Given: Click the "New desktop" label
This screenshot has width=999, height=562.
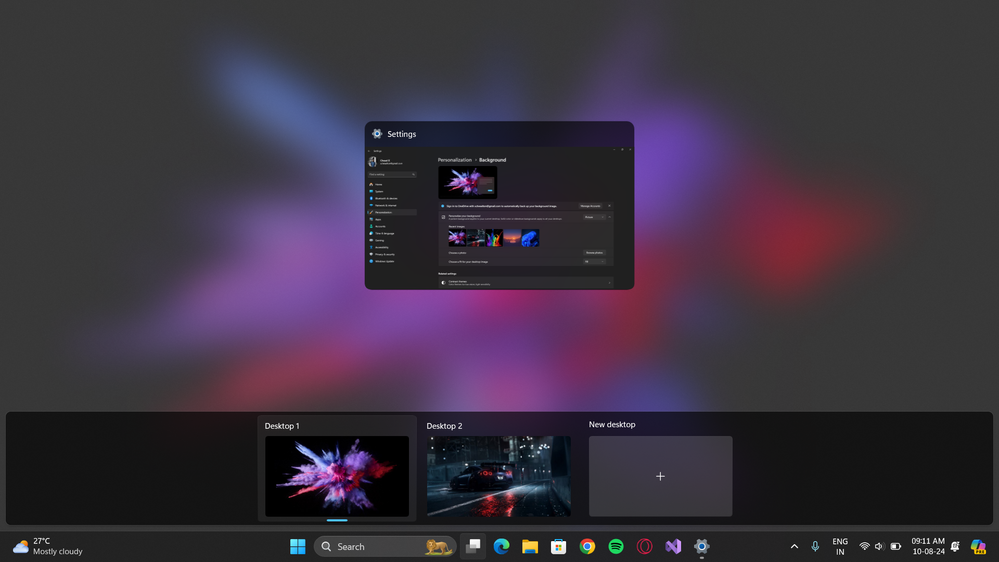Looking at the screenshot, I should [612, 424].
